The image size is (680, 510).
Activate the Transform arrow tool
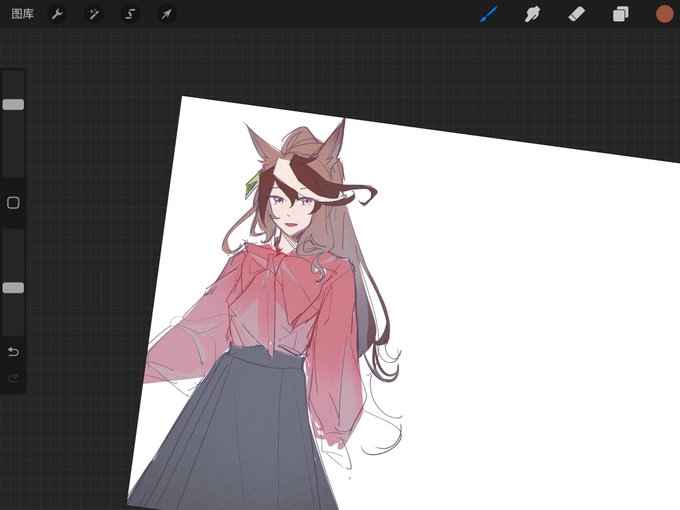point(167,14)
